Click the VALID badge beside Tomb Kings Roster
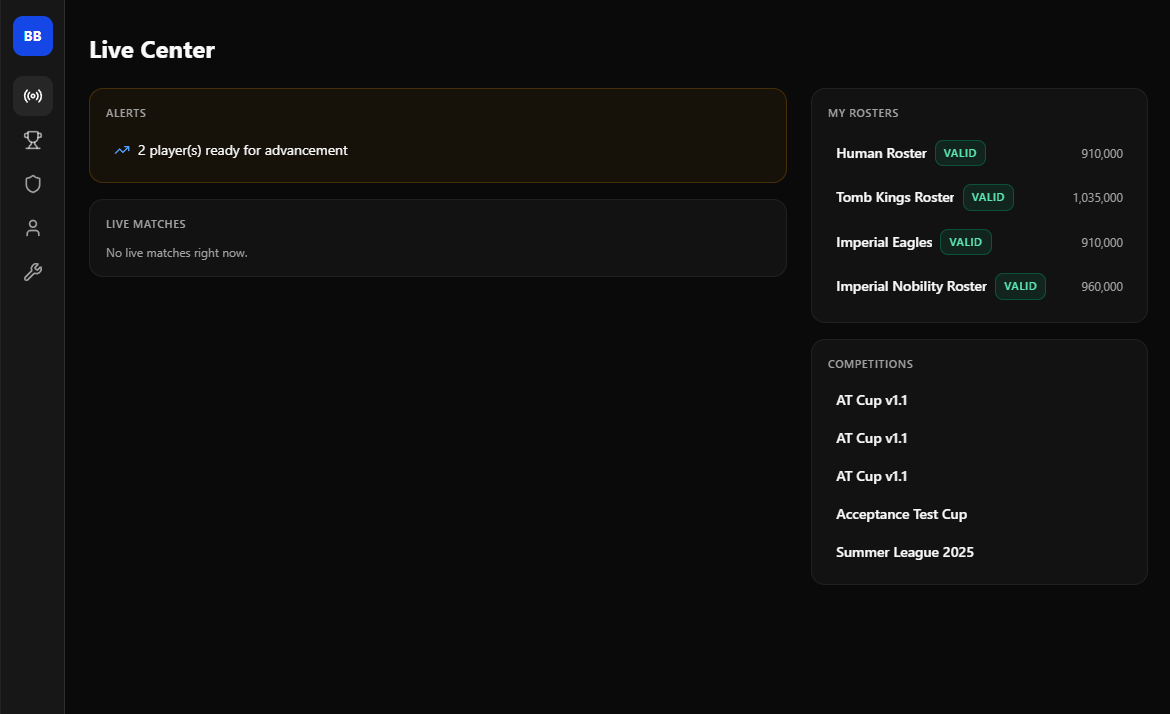The height and width of the screenshot is (714, 1170). point(988,198)
